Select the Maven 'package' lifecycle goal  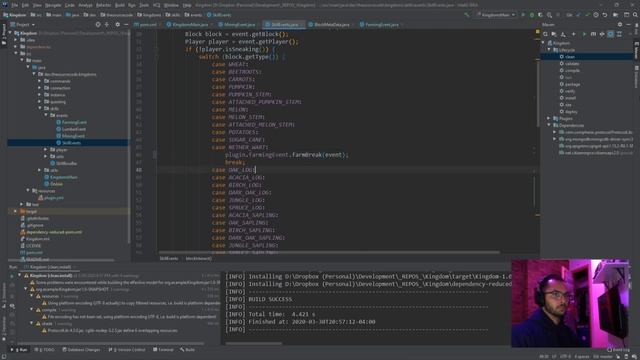click(572, 84)
